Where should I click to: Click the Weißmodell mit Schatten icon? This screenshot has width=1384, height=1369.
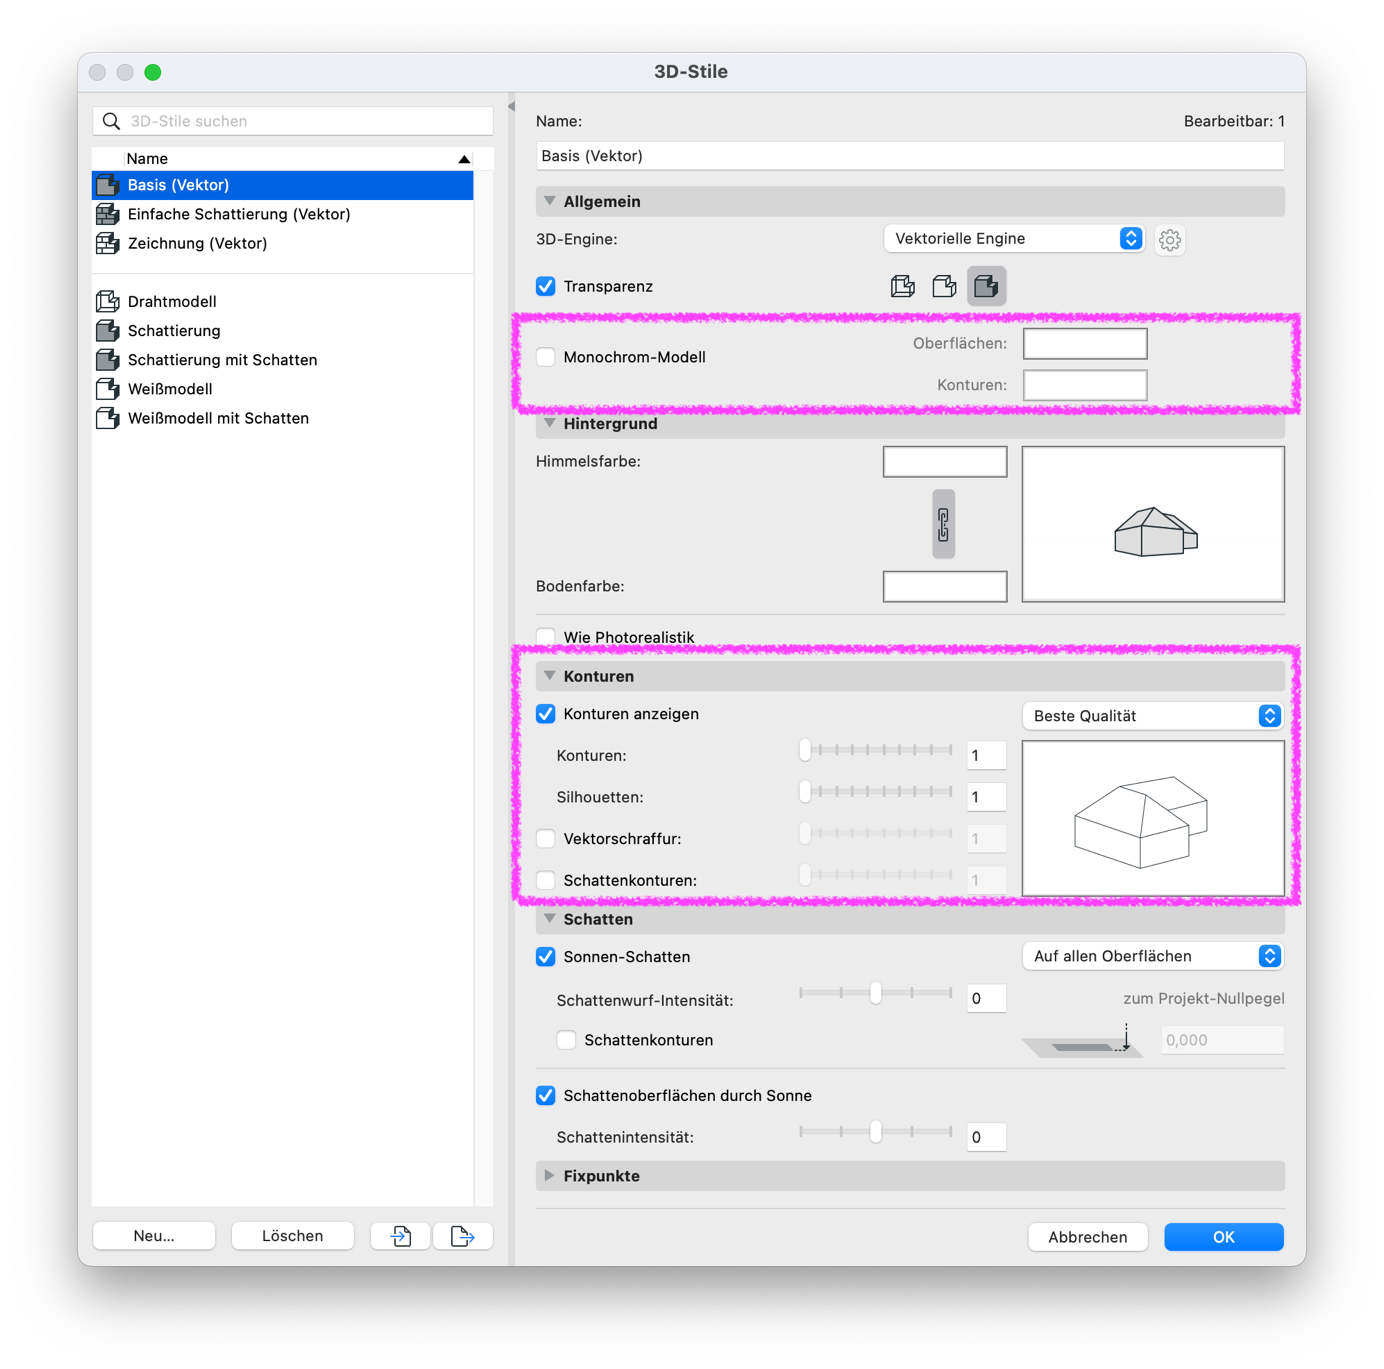(x=107, y=418)
